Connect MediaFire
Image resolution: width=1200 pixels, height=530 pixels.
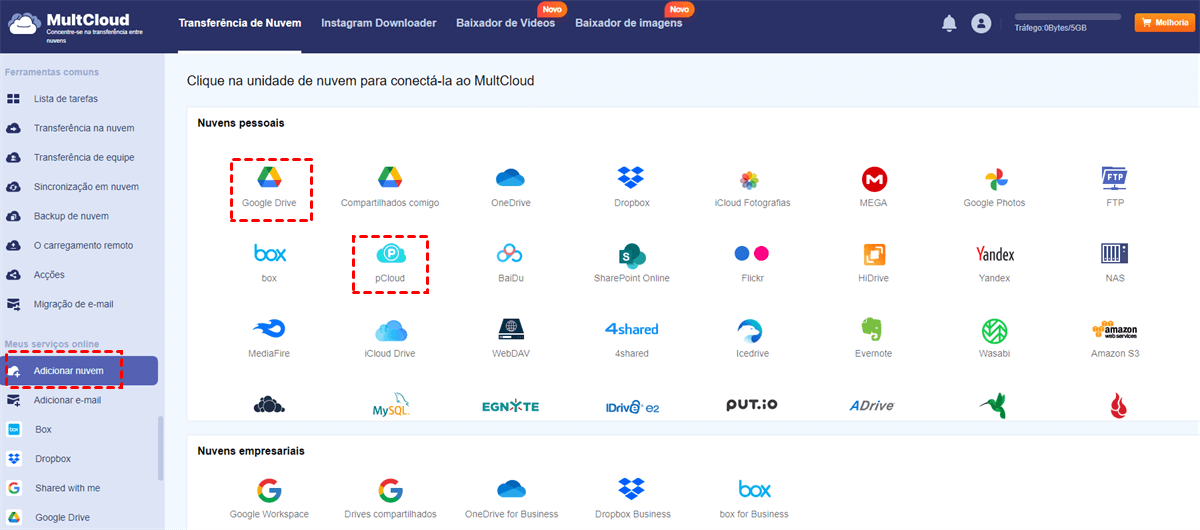click(270, 338)
